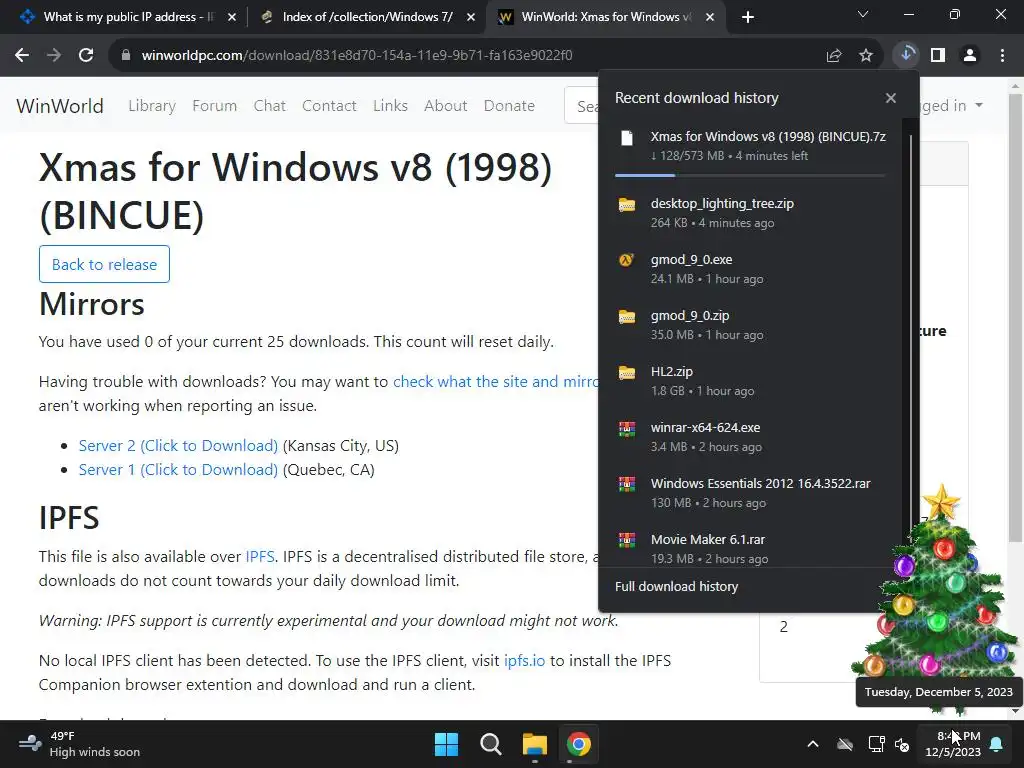Open the Donate nav link
This screenshot has width=1024, height=768.
tap(509, 106)
